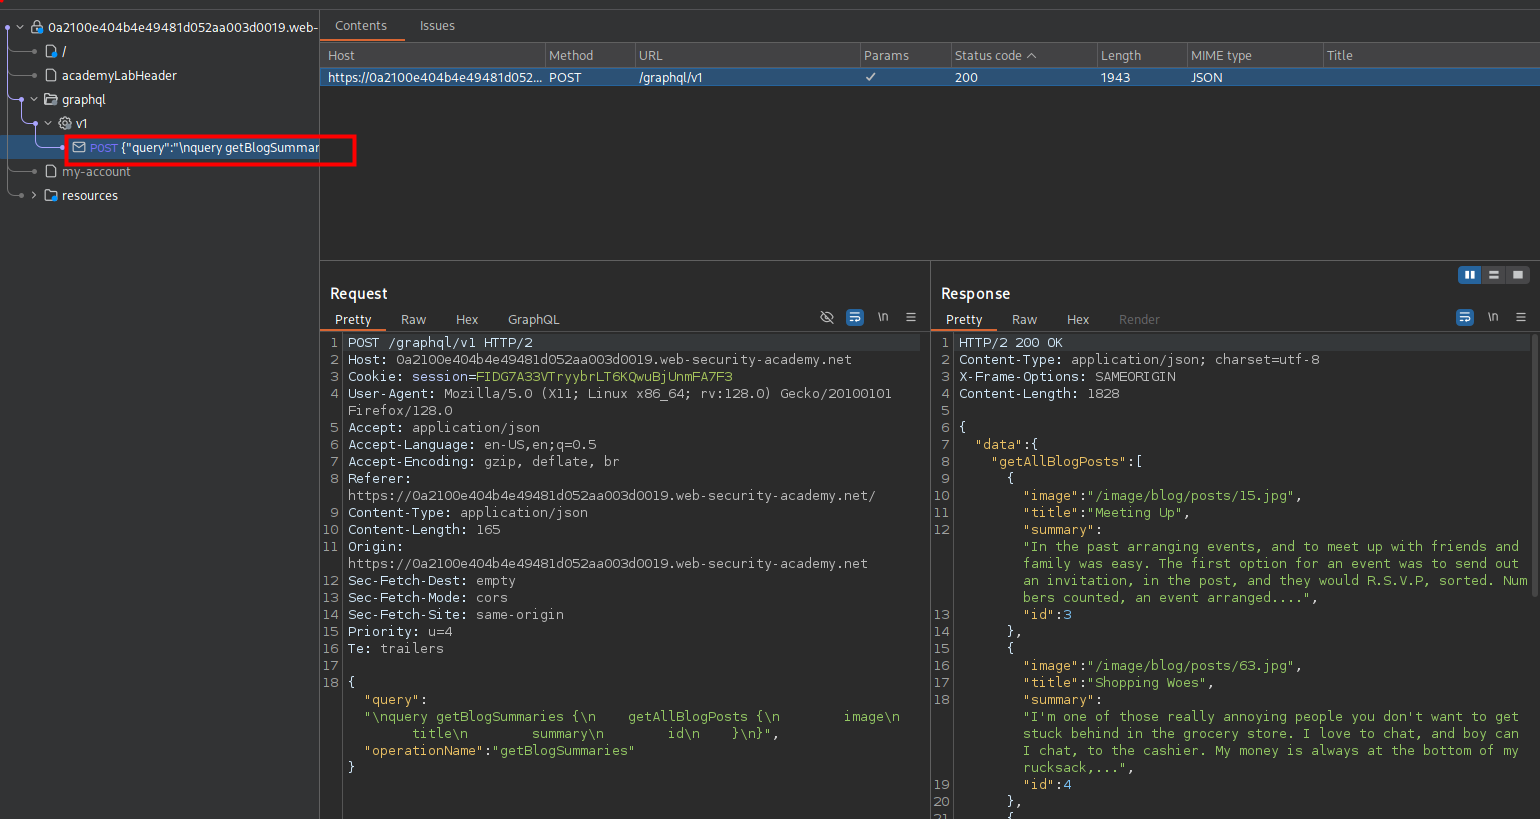
Task: Sort table by Status code column header
Action: (x=995, y=56)
